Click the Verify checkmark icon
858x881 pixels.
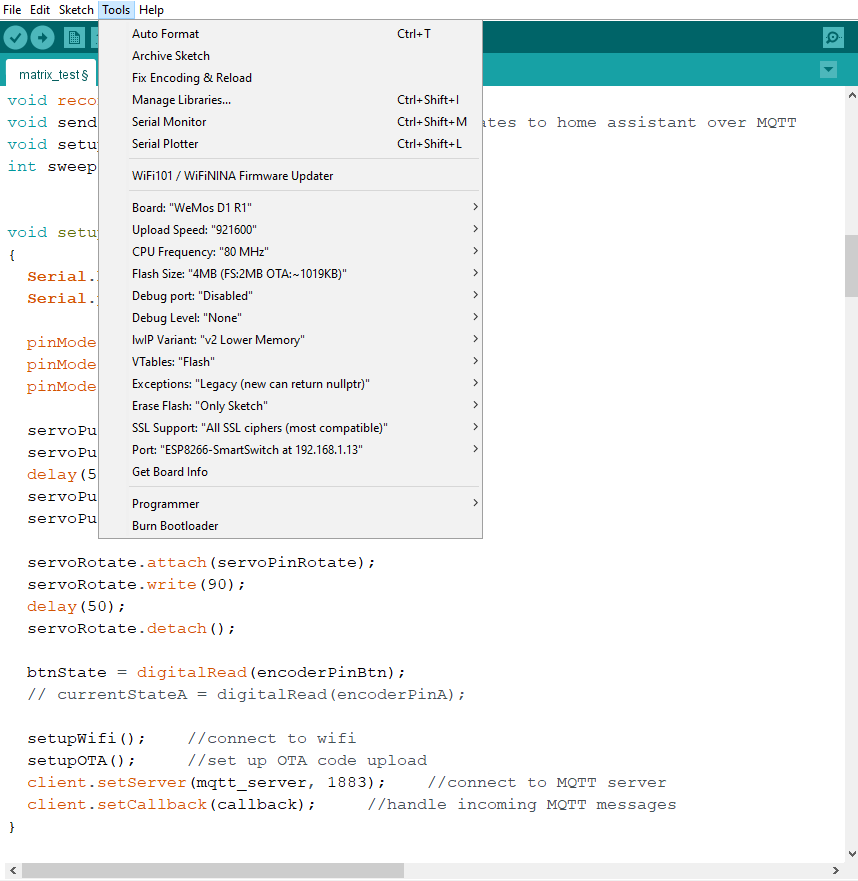coord(15,38)
